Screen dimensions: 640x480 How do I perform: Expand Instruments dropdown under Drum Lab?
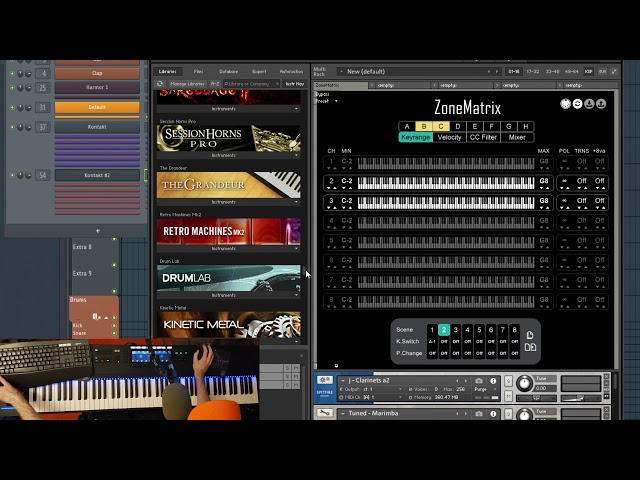point(296,295)
